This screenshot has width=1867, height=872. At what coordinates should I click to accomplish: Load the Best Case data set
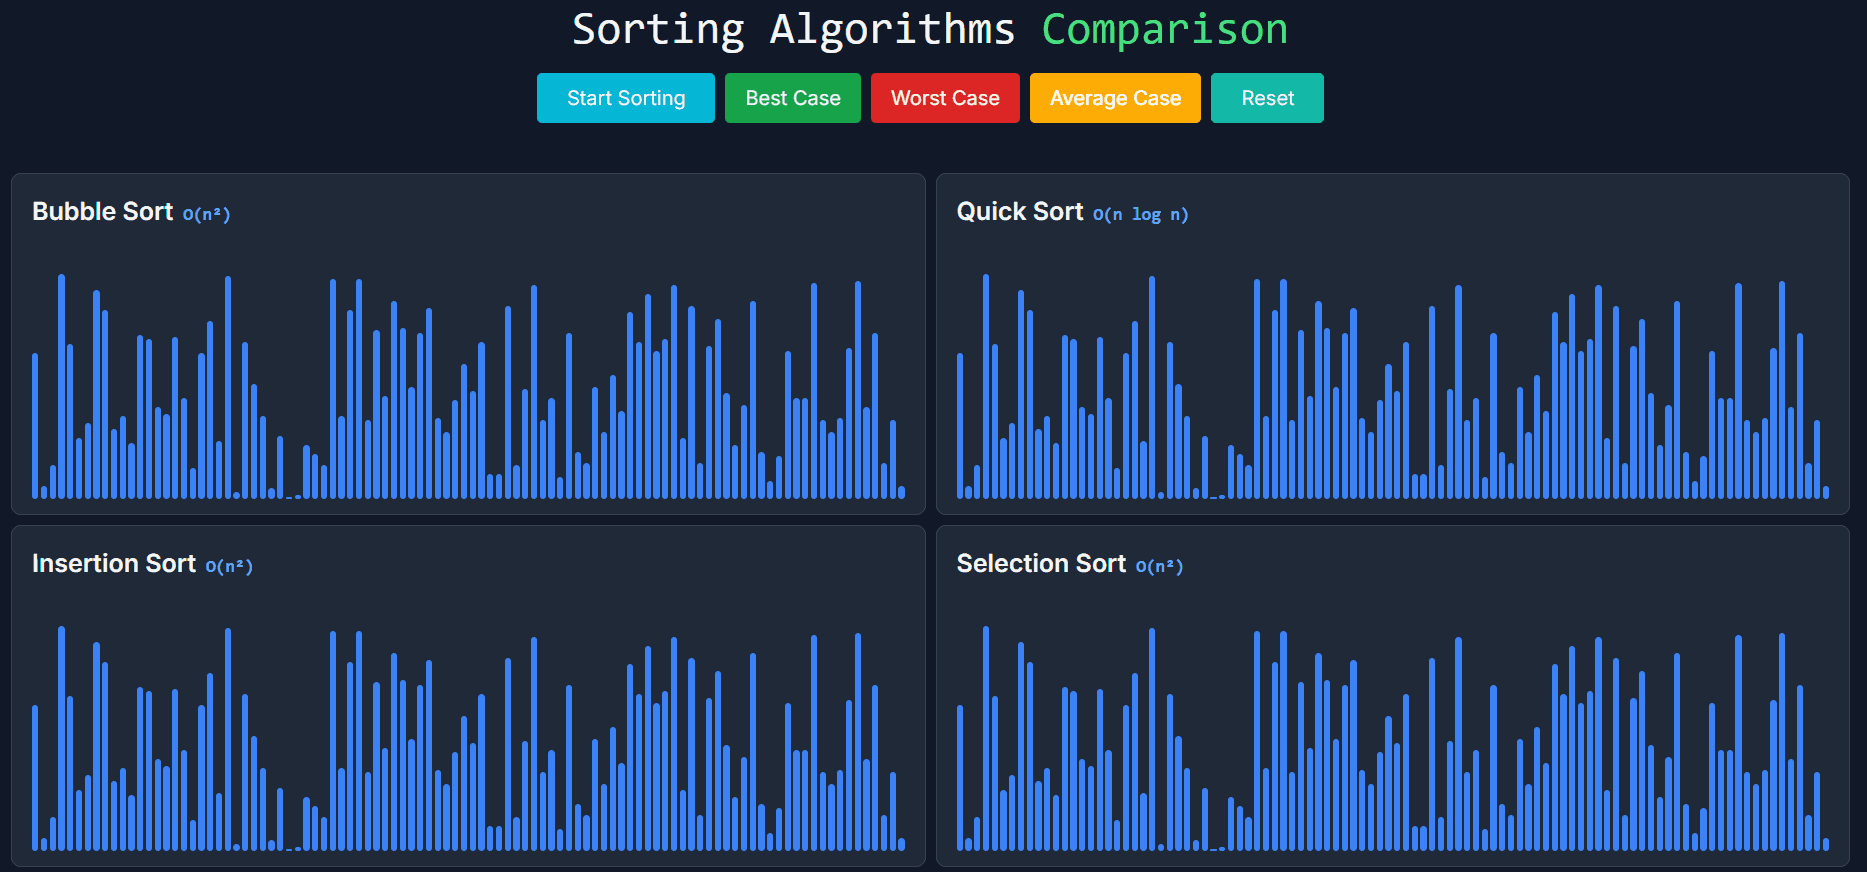point(792,98)
